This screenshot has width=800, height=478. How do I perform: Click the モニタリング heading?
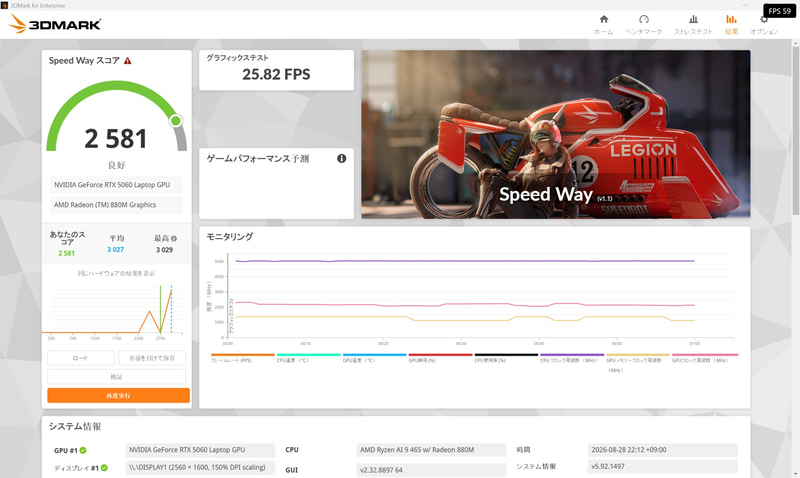click(230, 237)
